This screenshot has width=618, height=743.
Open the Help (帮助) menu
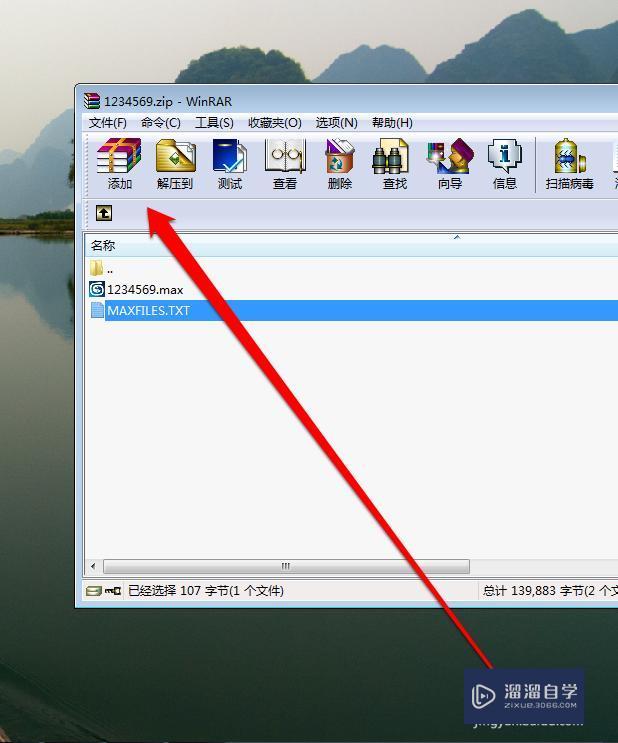(x=392, y=123)
